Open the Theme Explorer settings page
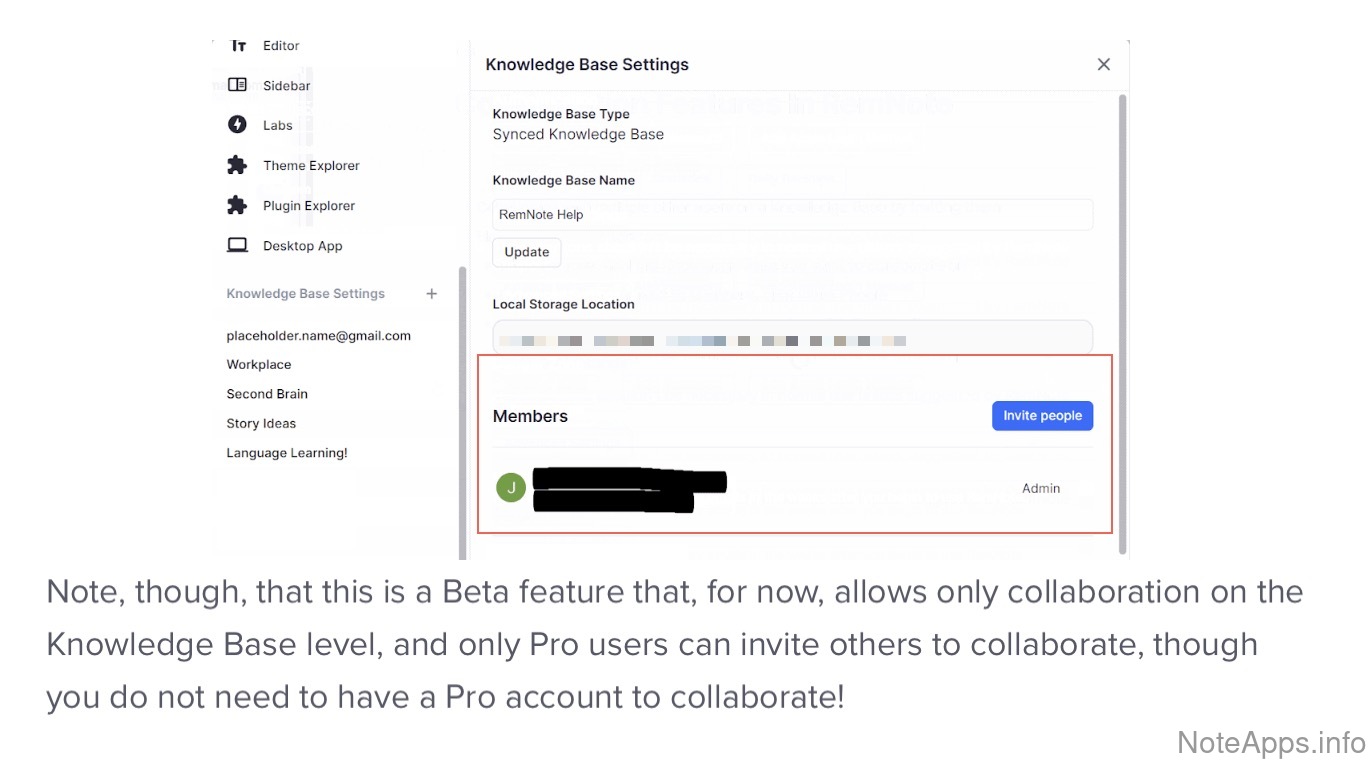 coord(311,166)
